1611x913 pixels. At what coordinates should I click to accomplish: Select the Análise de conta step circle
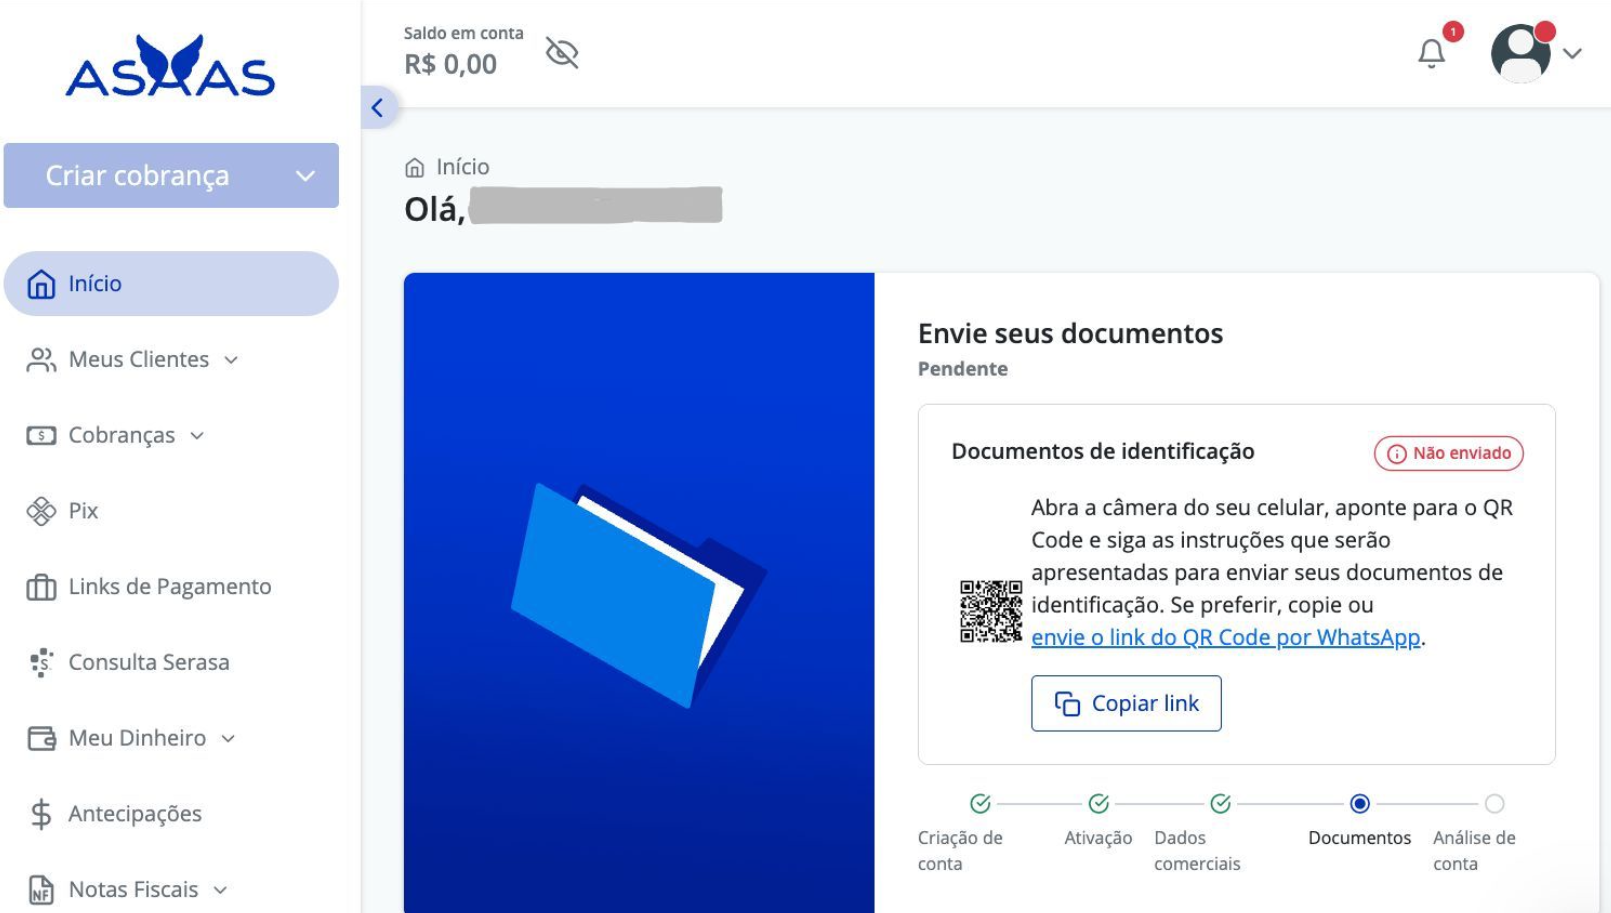[1494, 803]
